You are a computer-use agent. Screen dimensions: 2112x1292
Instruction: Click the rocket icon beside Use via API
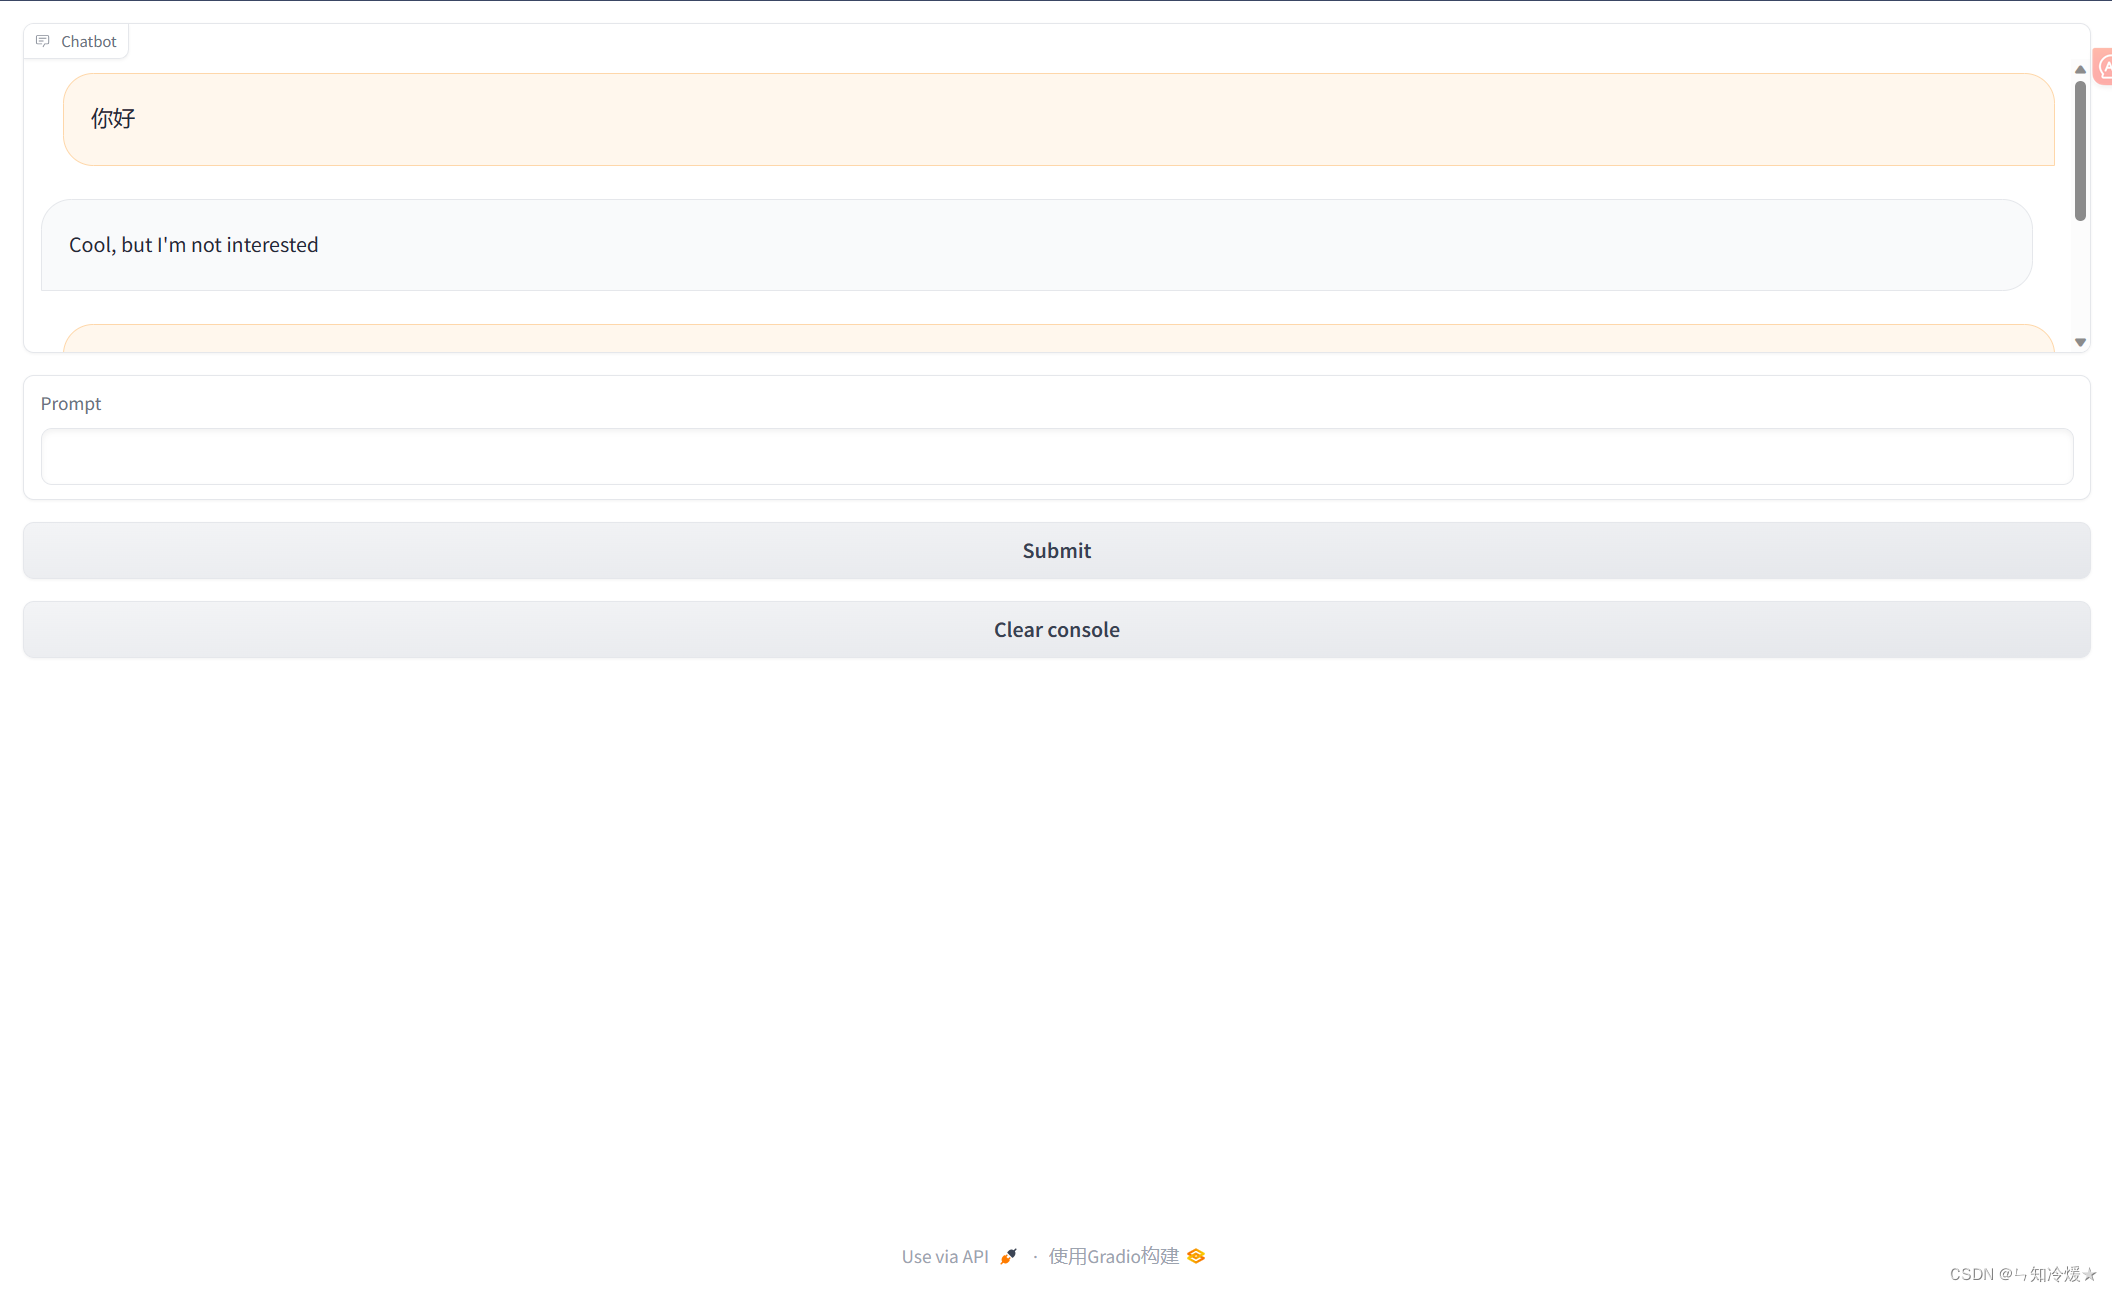[1008, 1256]
